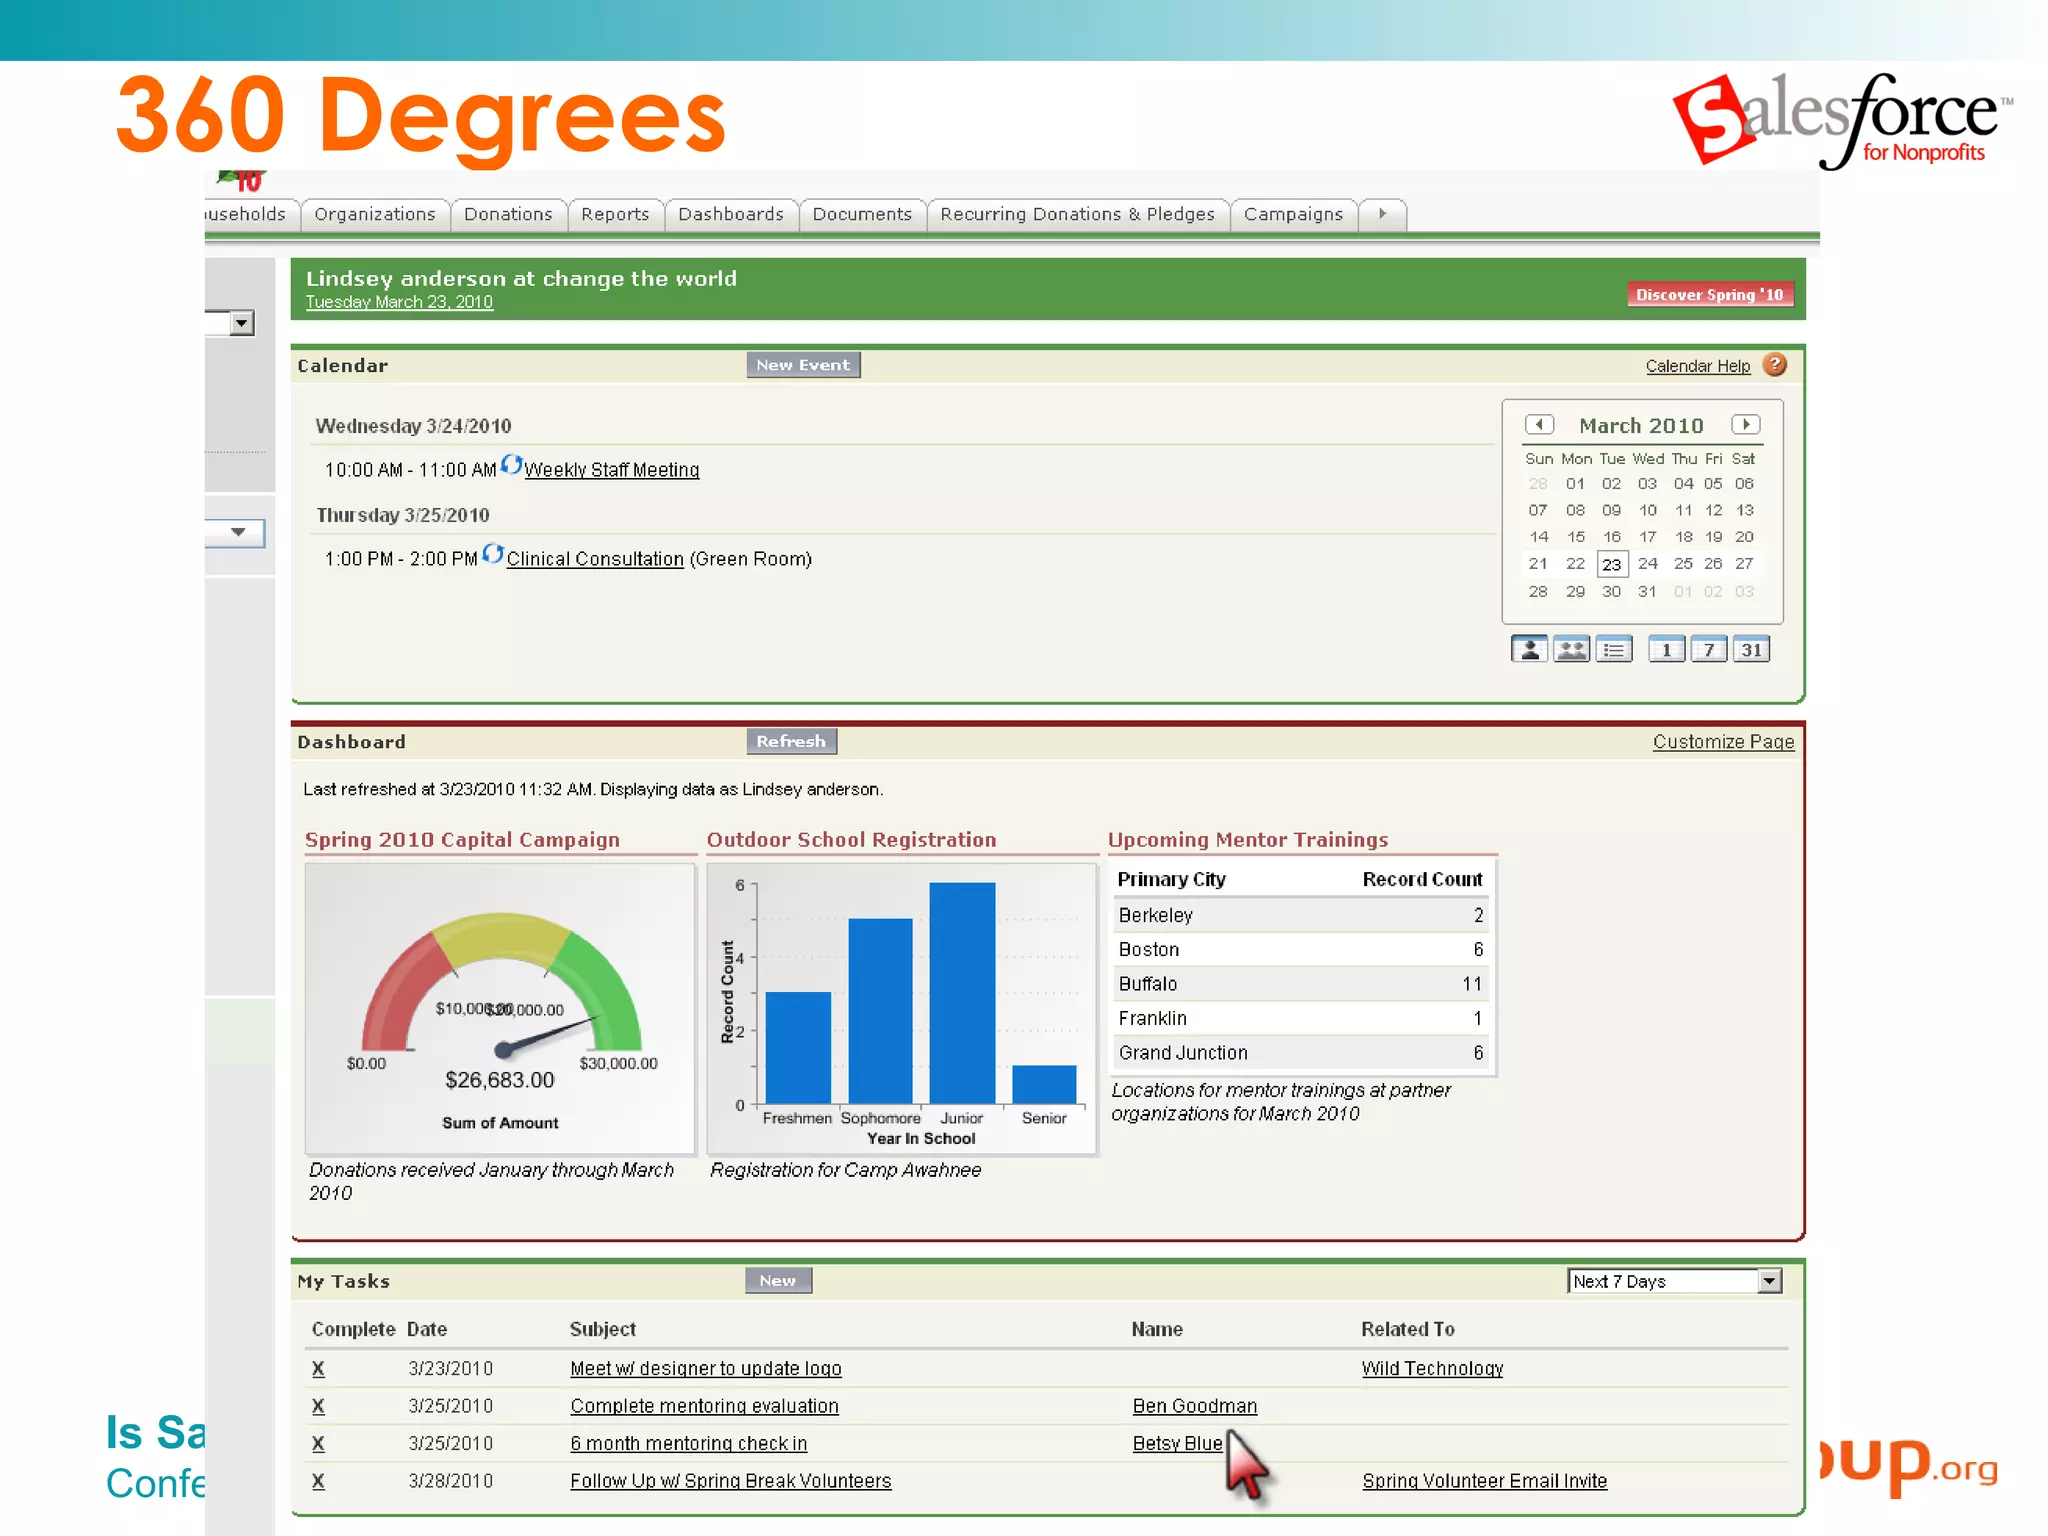
Task: Click the orange Calendar Help question icon
Action: point(1775,365)
